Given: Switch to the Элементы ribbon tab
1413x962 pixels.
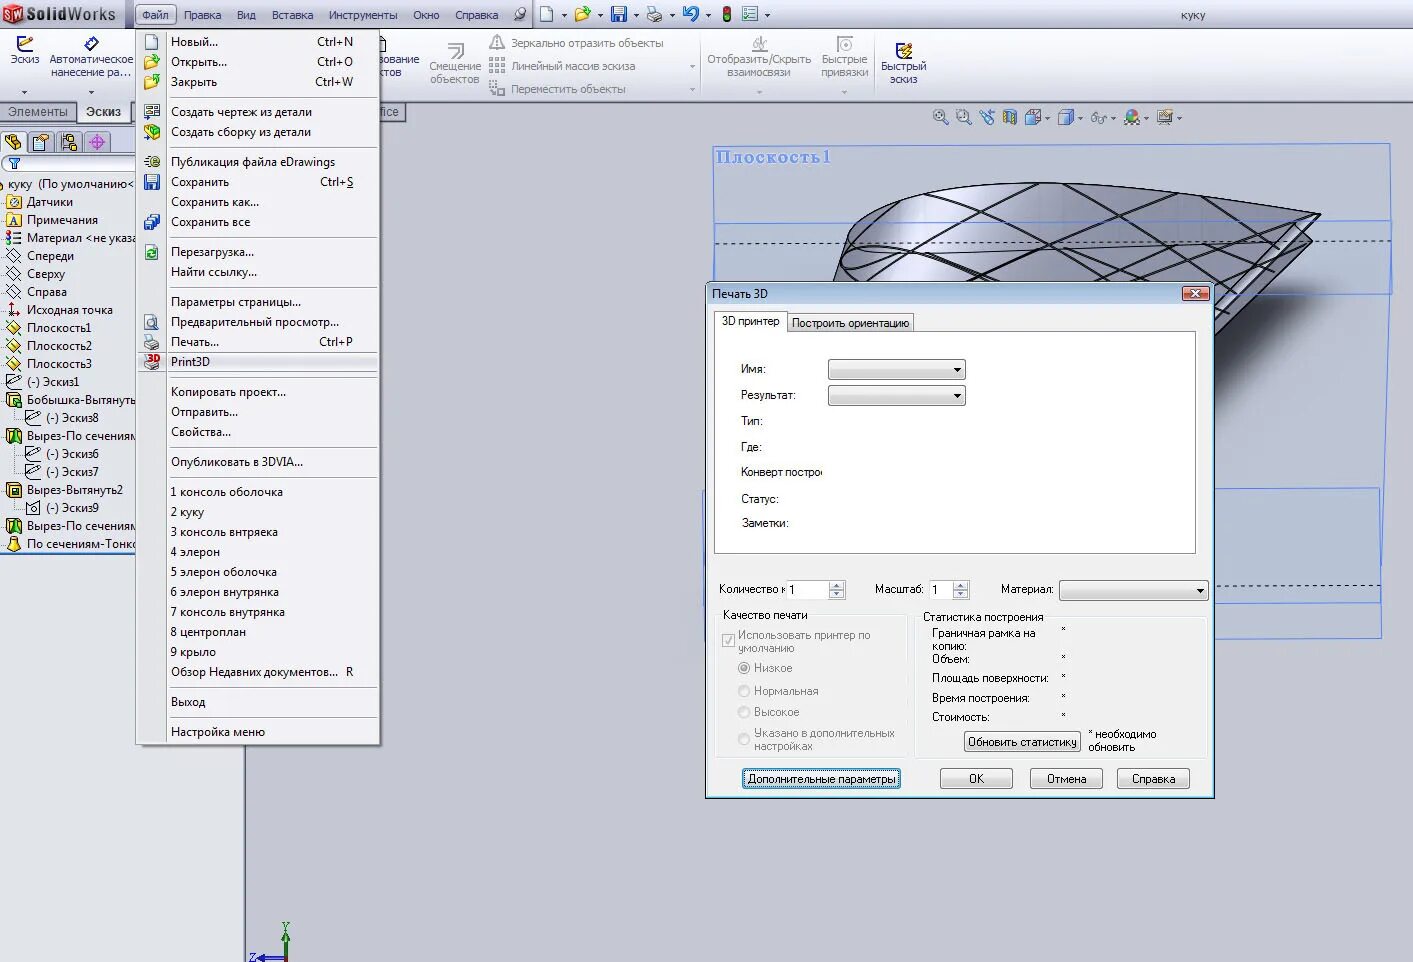Looking at the screenshot, I should click(x=38, y=112).
